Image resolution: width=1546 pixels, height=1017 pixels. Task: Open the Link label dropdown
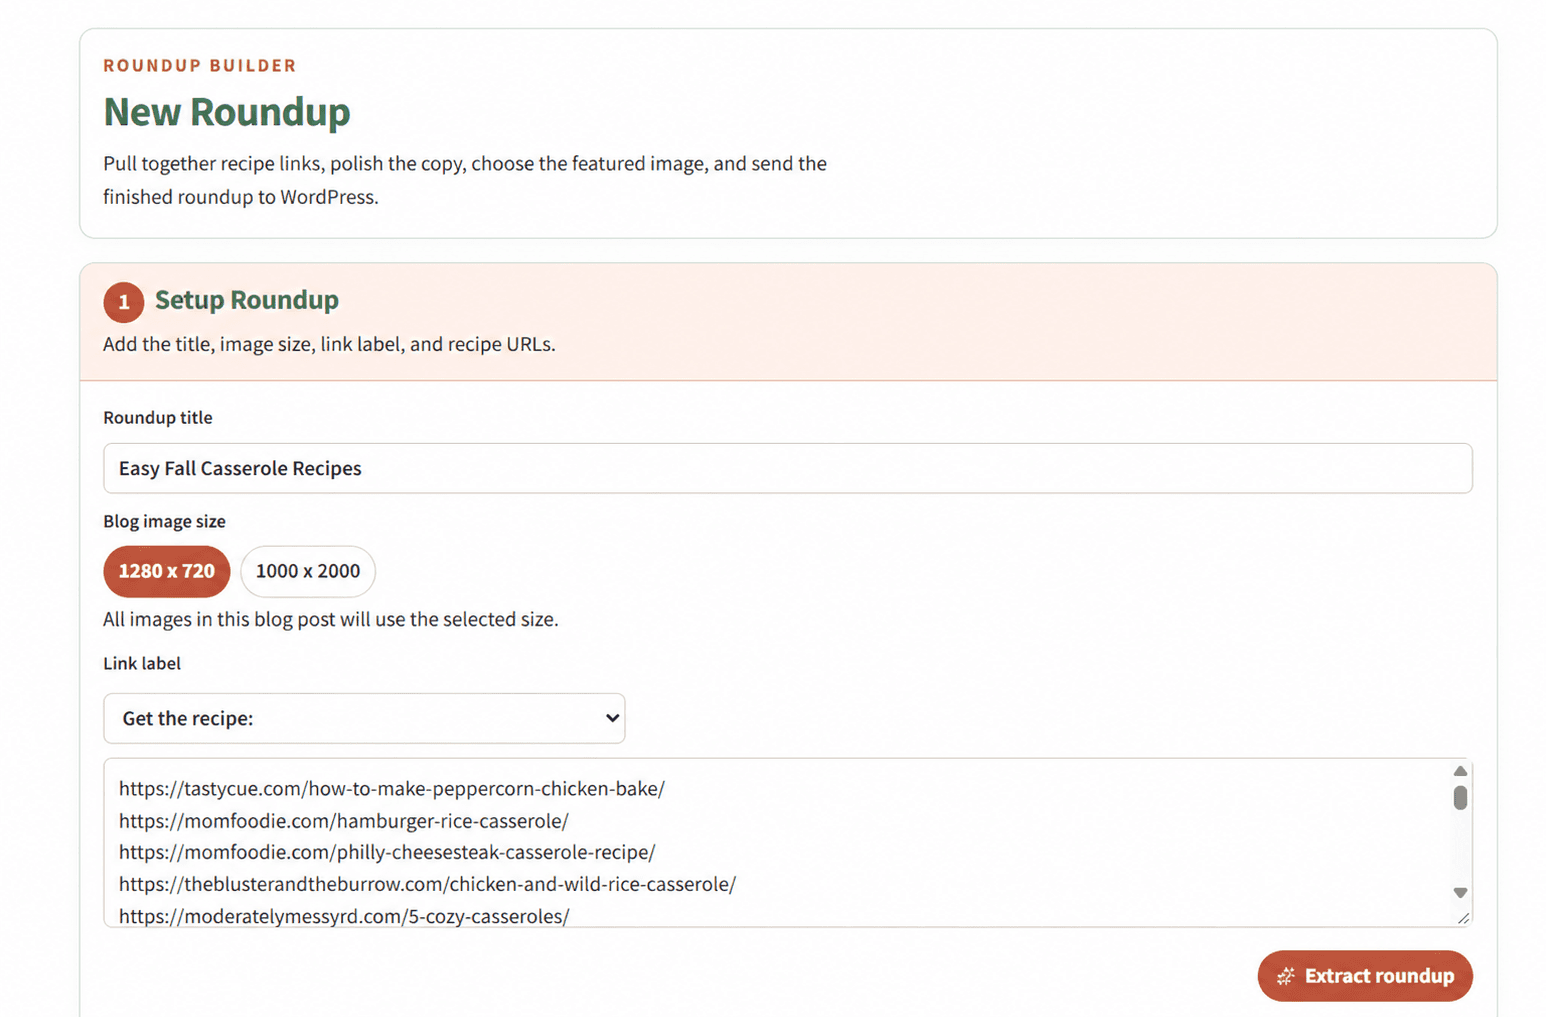point(364,718)
